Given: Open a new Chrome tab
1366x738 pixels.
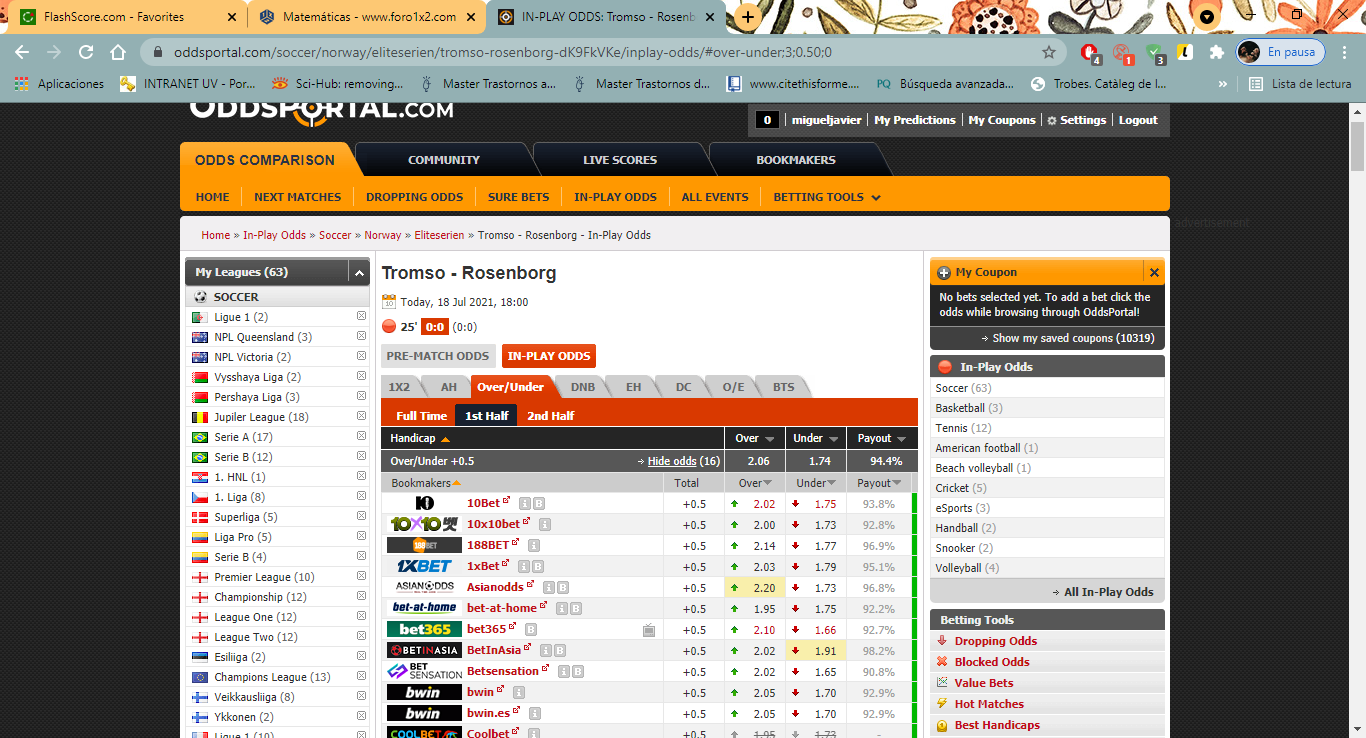Looking at the screenshot, I should tap(748, 17).
